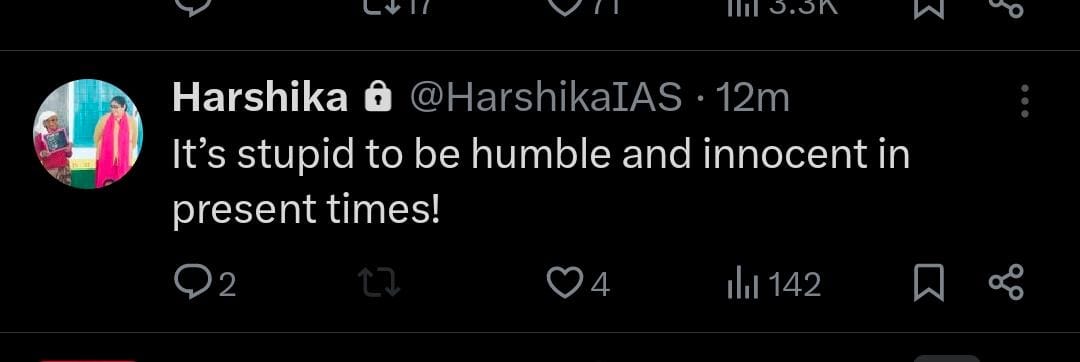The width and height of the screenshot is (1080, 362).
Task: Open the next tweet's red avatar below
Action: tap(88, 360)
